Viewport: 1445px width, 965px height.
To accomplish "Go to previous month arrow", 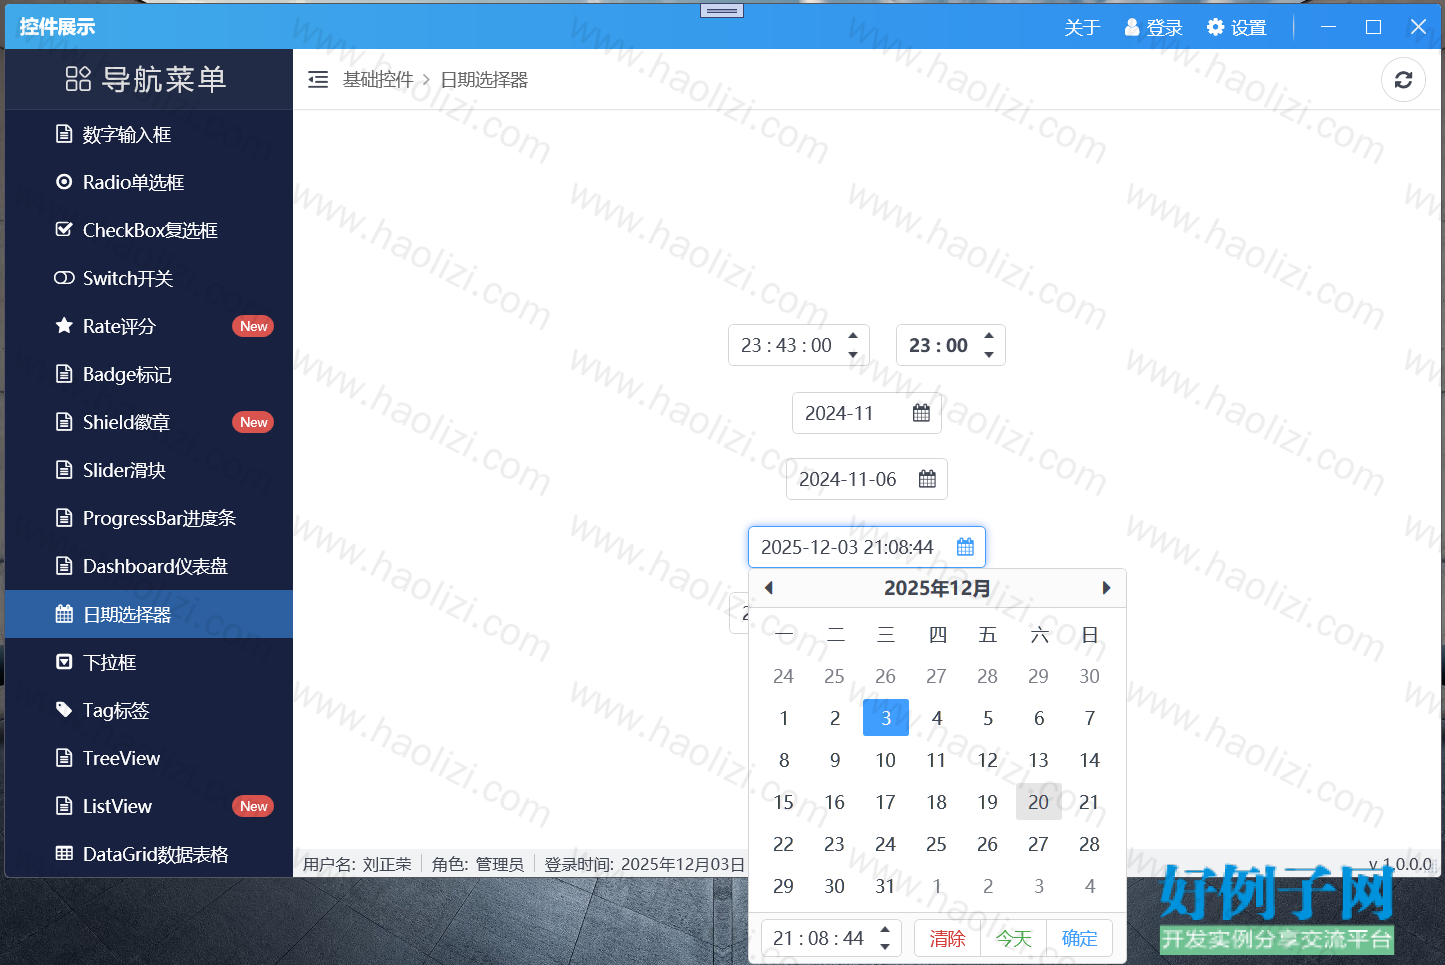I will point(768,588).
